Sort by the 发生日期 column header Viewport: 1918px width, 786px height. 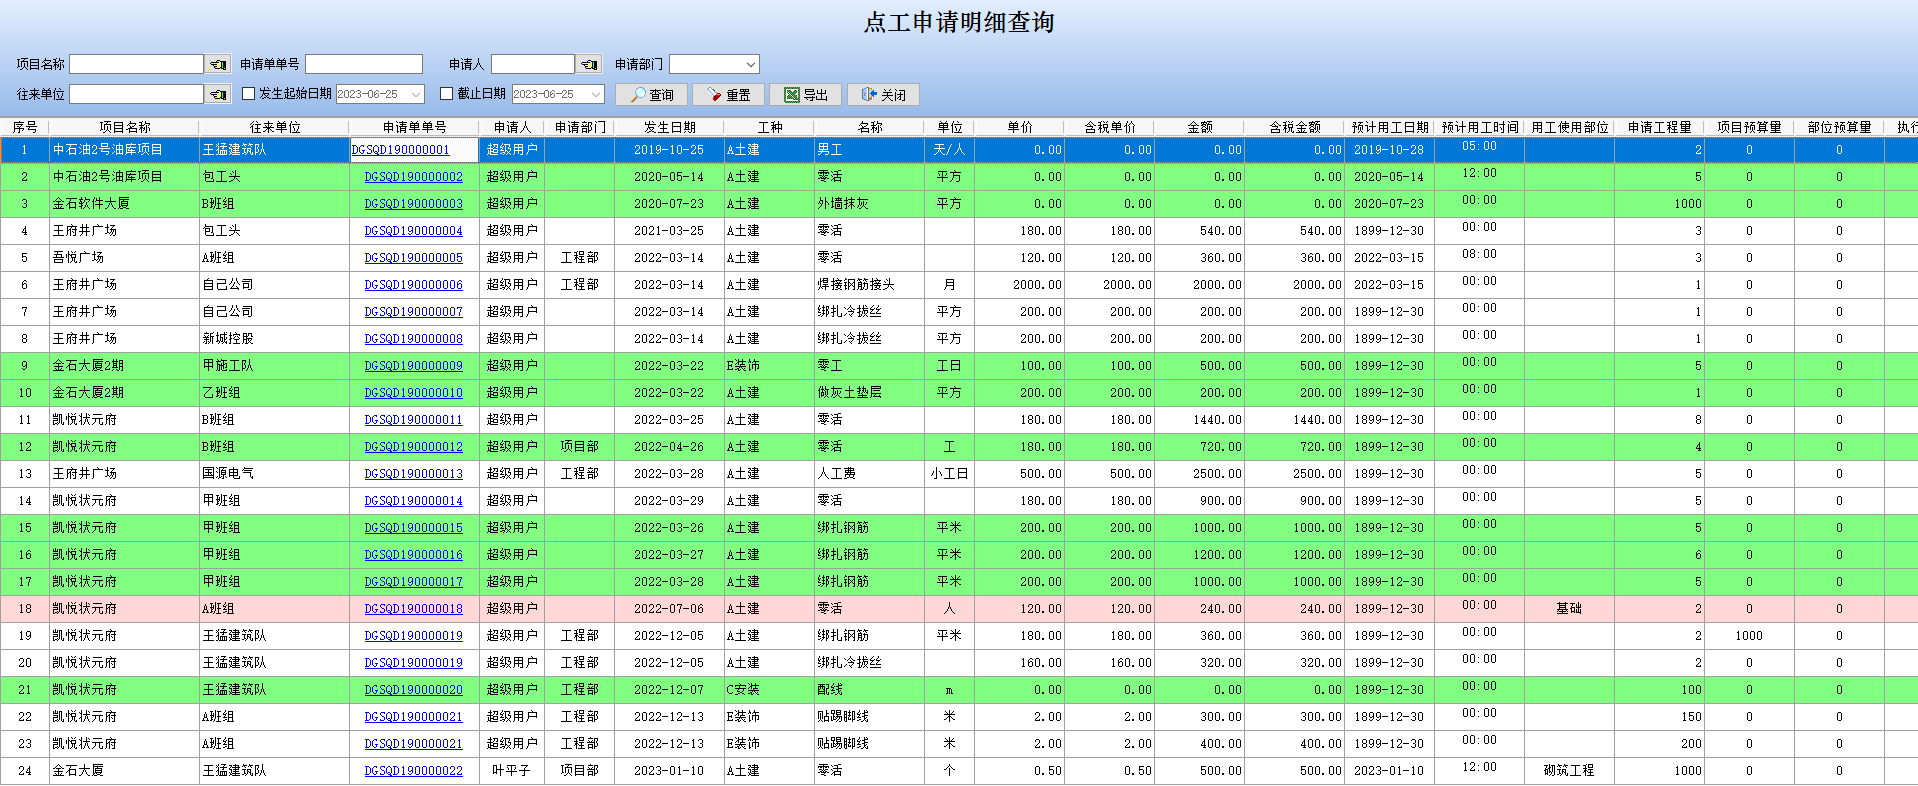669,127
